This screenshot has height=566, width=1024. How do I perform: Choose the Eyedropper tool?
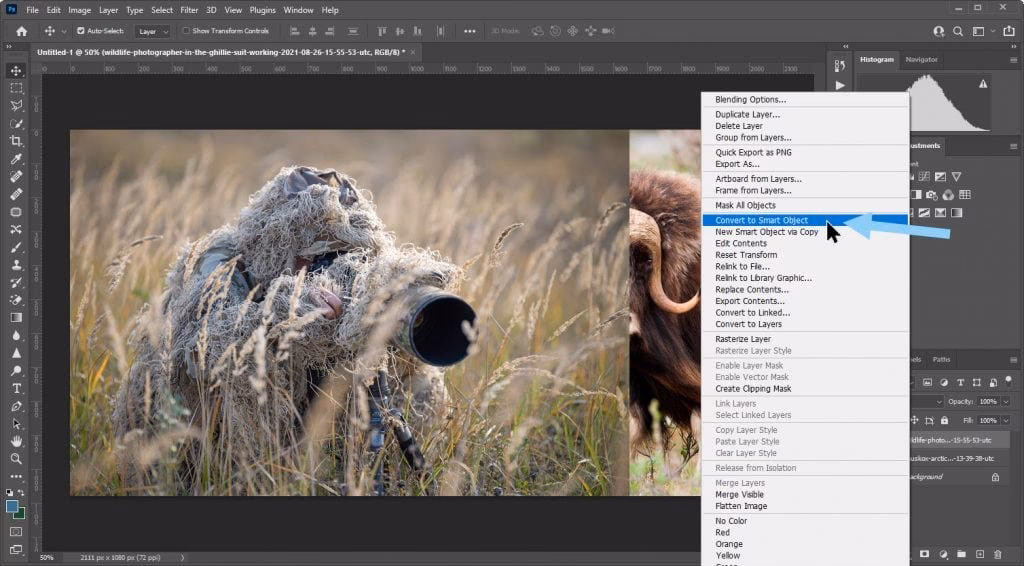point(16,159)
